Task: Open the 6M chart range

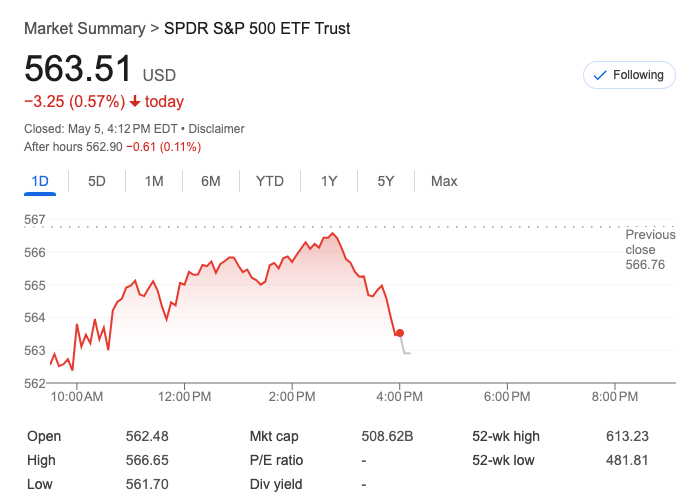Action: [210, 181]
